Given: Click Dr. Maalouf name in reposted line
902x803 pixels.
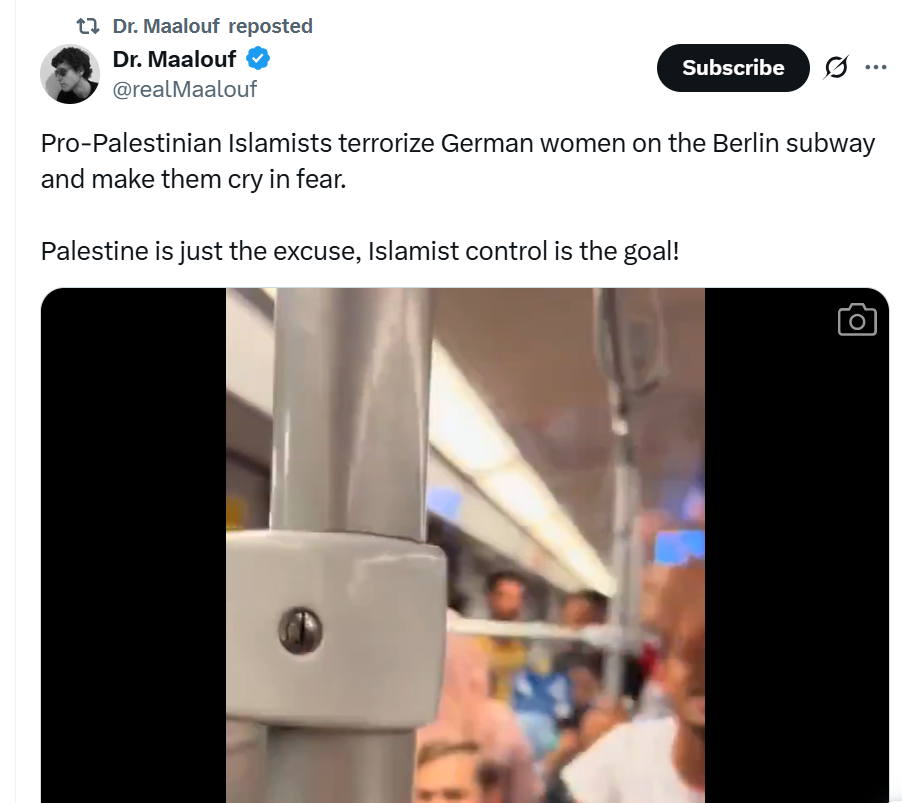Looking at the screenshot, I should [166, 26].
